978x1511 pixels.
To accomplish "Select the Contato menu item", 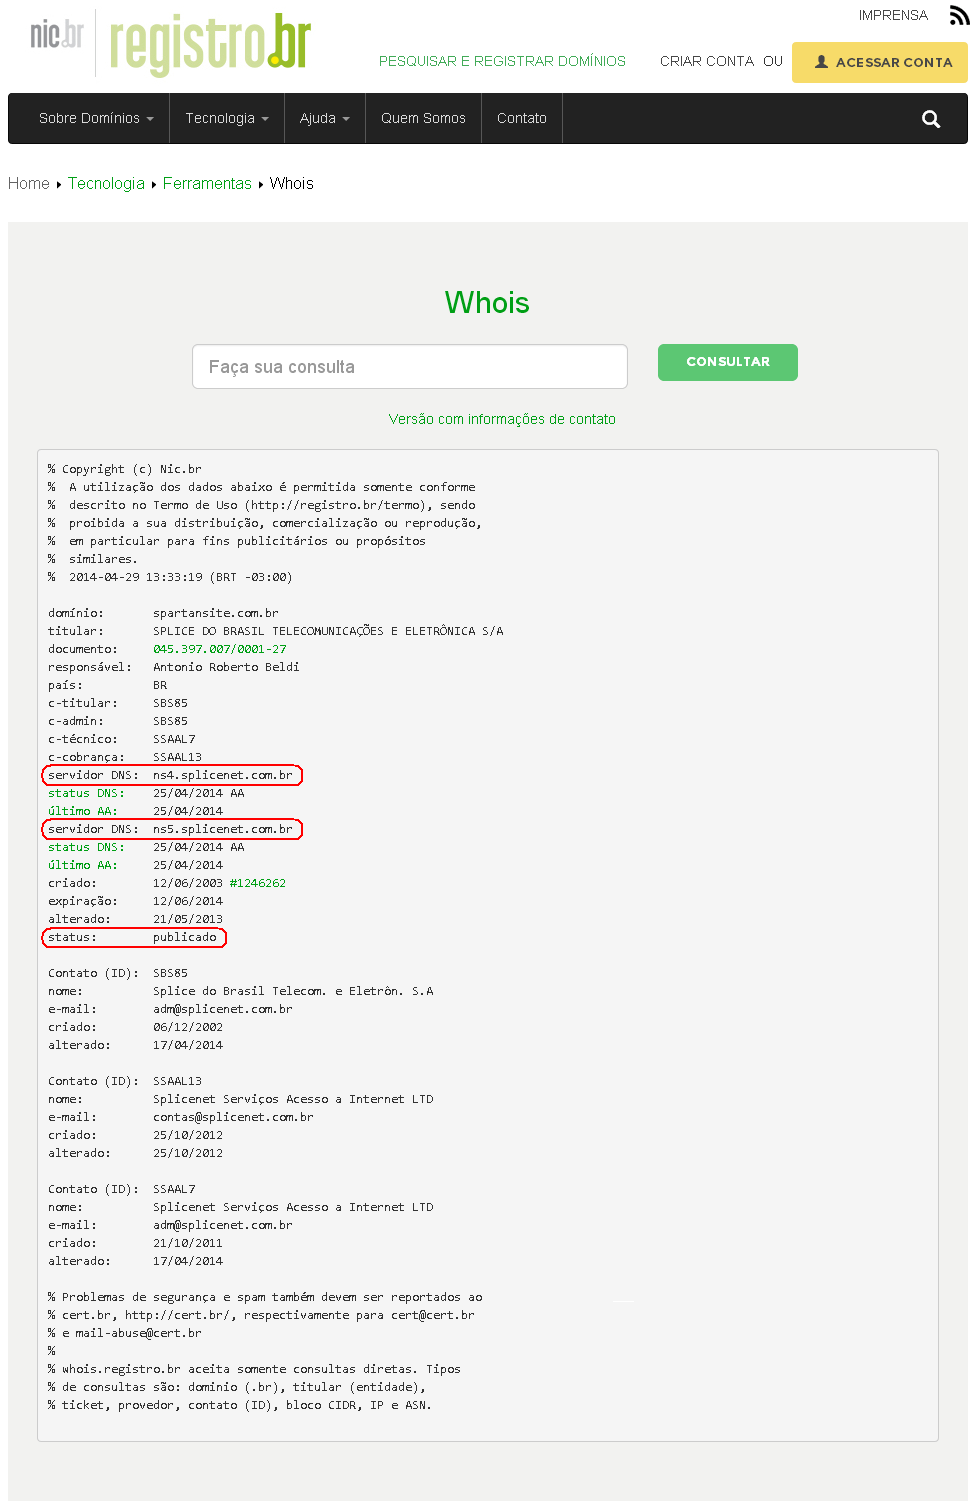I will [522, 118].
